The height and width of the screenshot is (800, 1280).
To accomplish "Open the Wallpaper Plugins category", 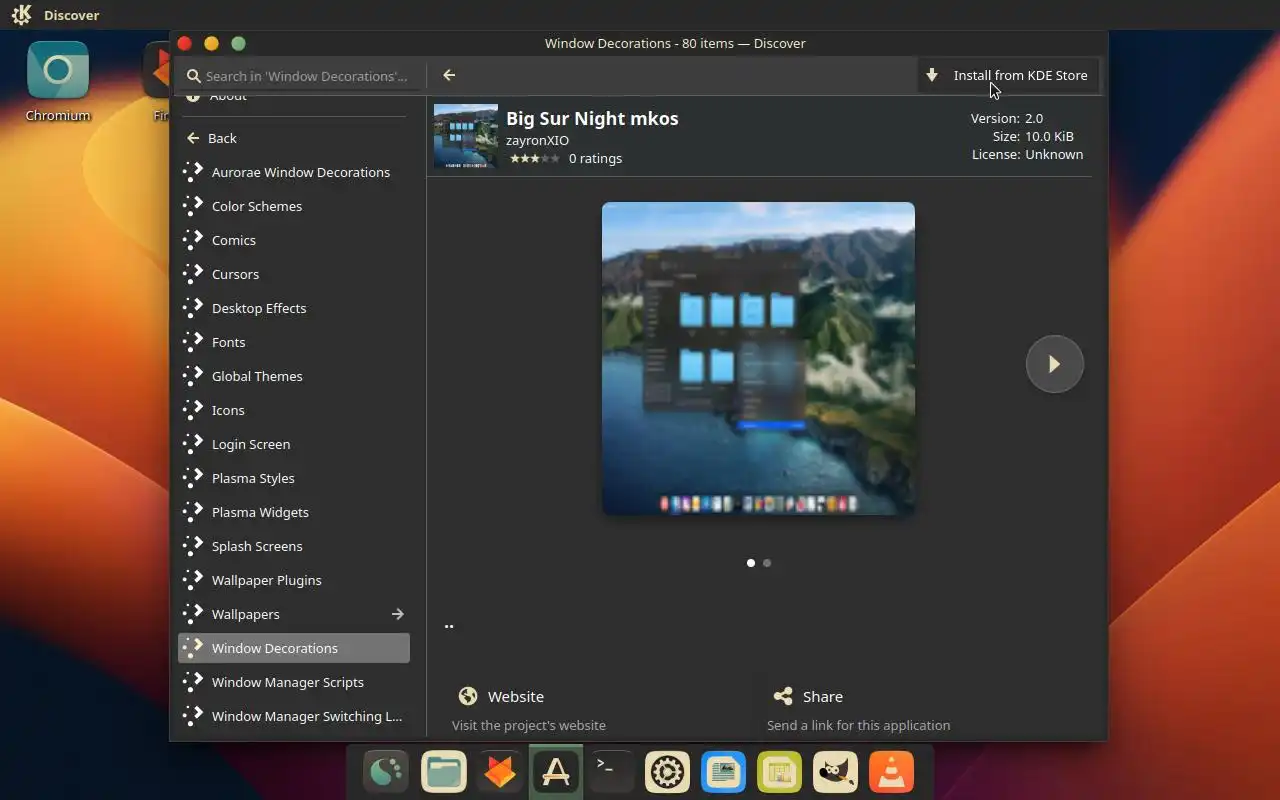I will 294,580.
